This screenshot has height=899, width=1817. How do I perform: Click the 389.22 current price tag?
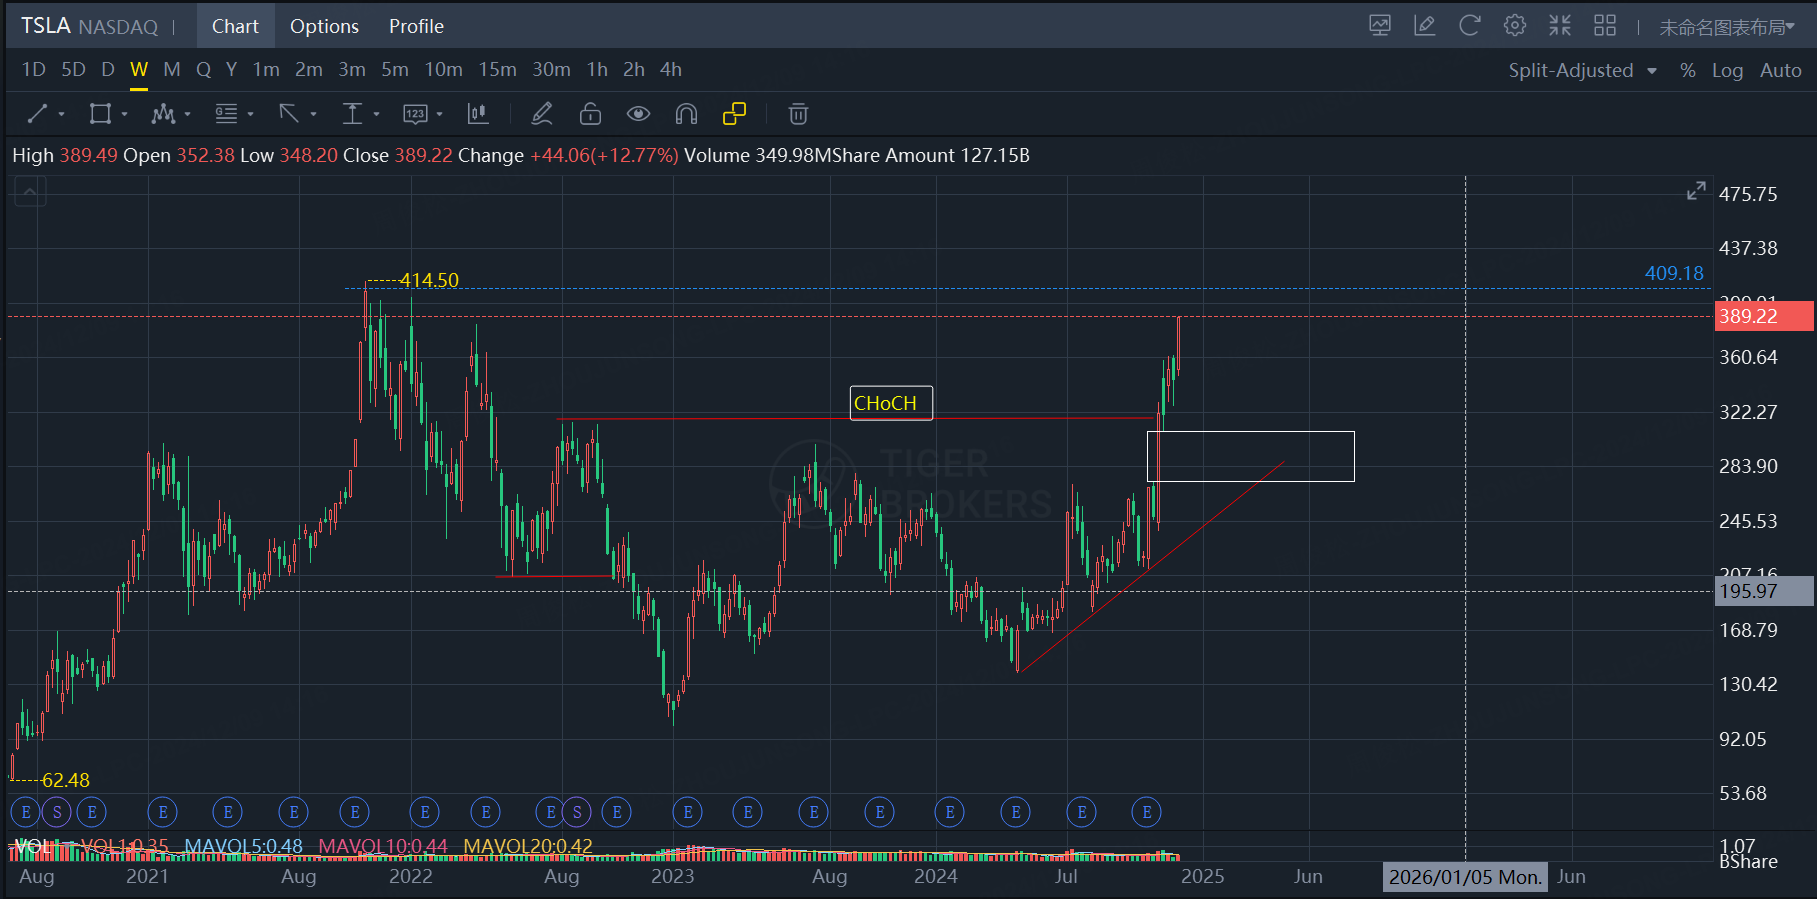point(1764,316)
